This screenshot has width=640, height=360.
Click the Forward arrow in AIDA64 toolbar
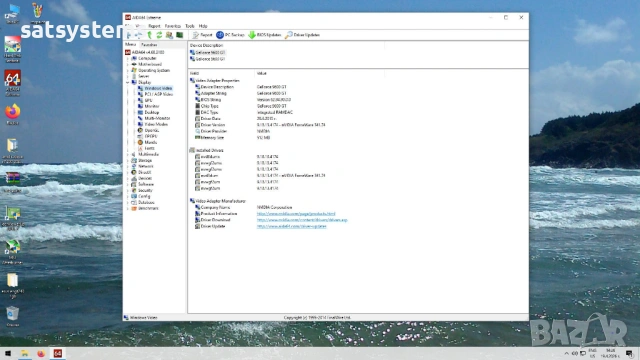click(x=139, y=35)
